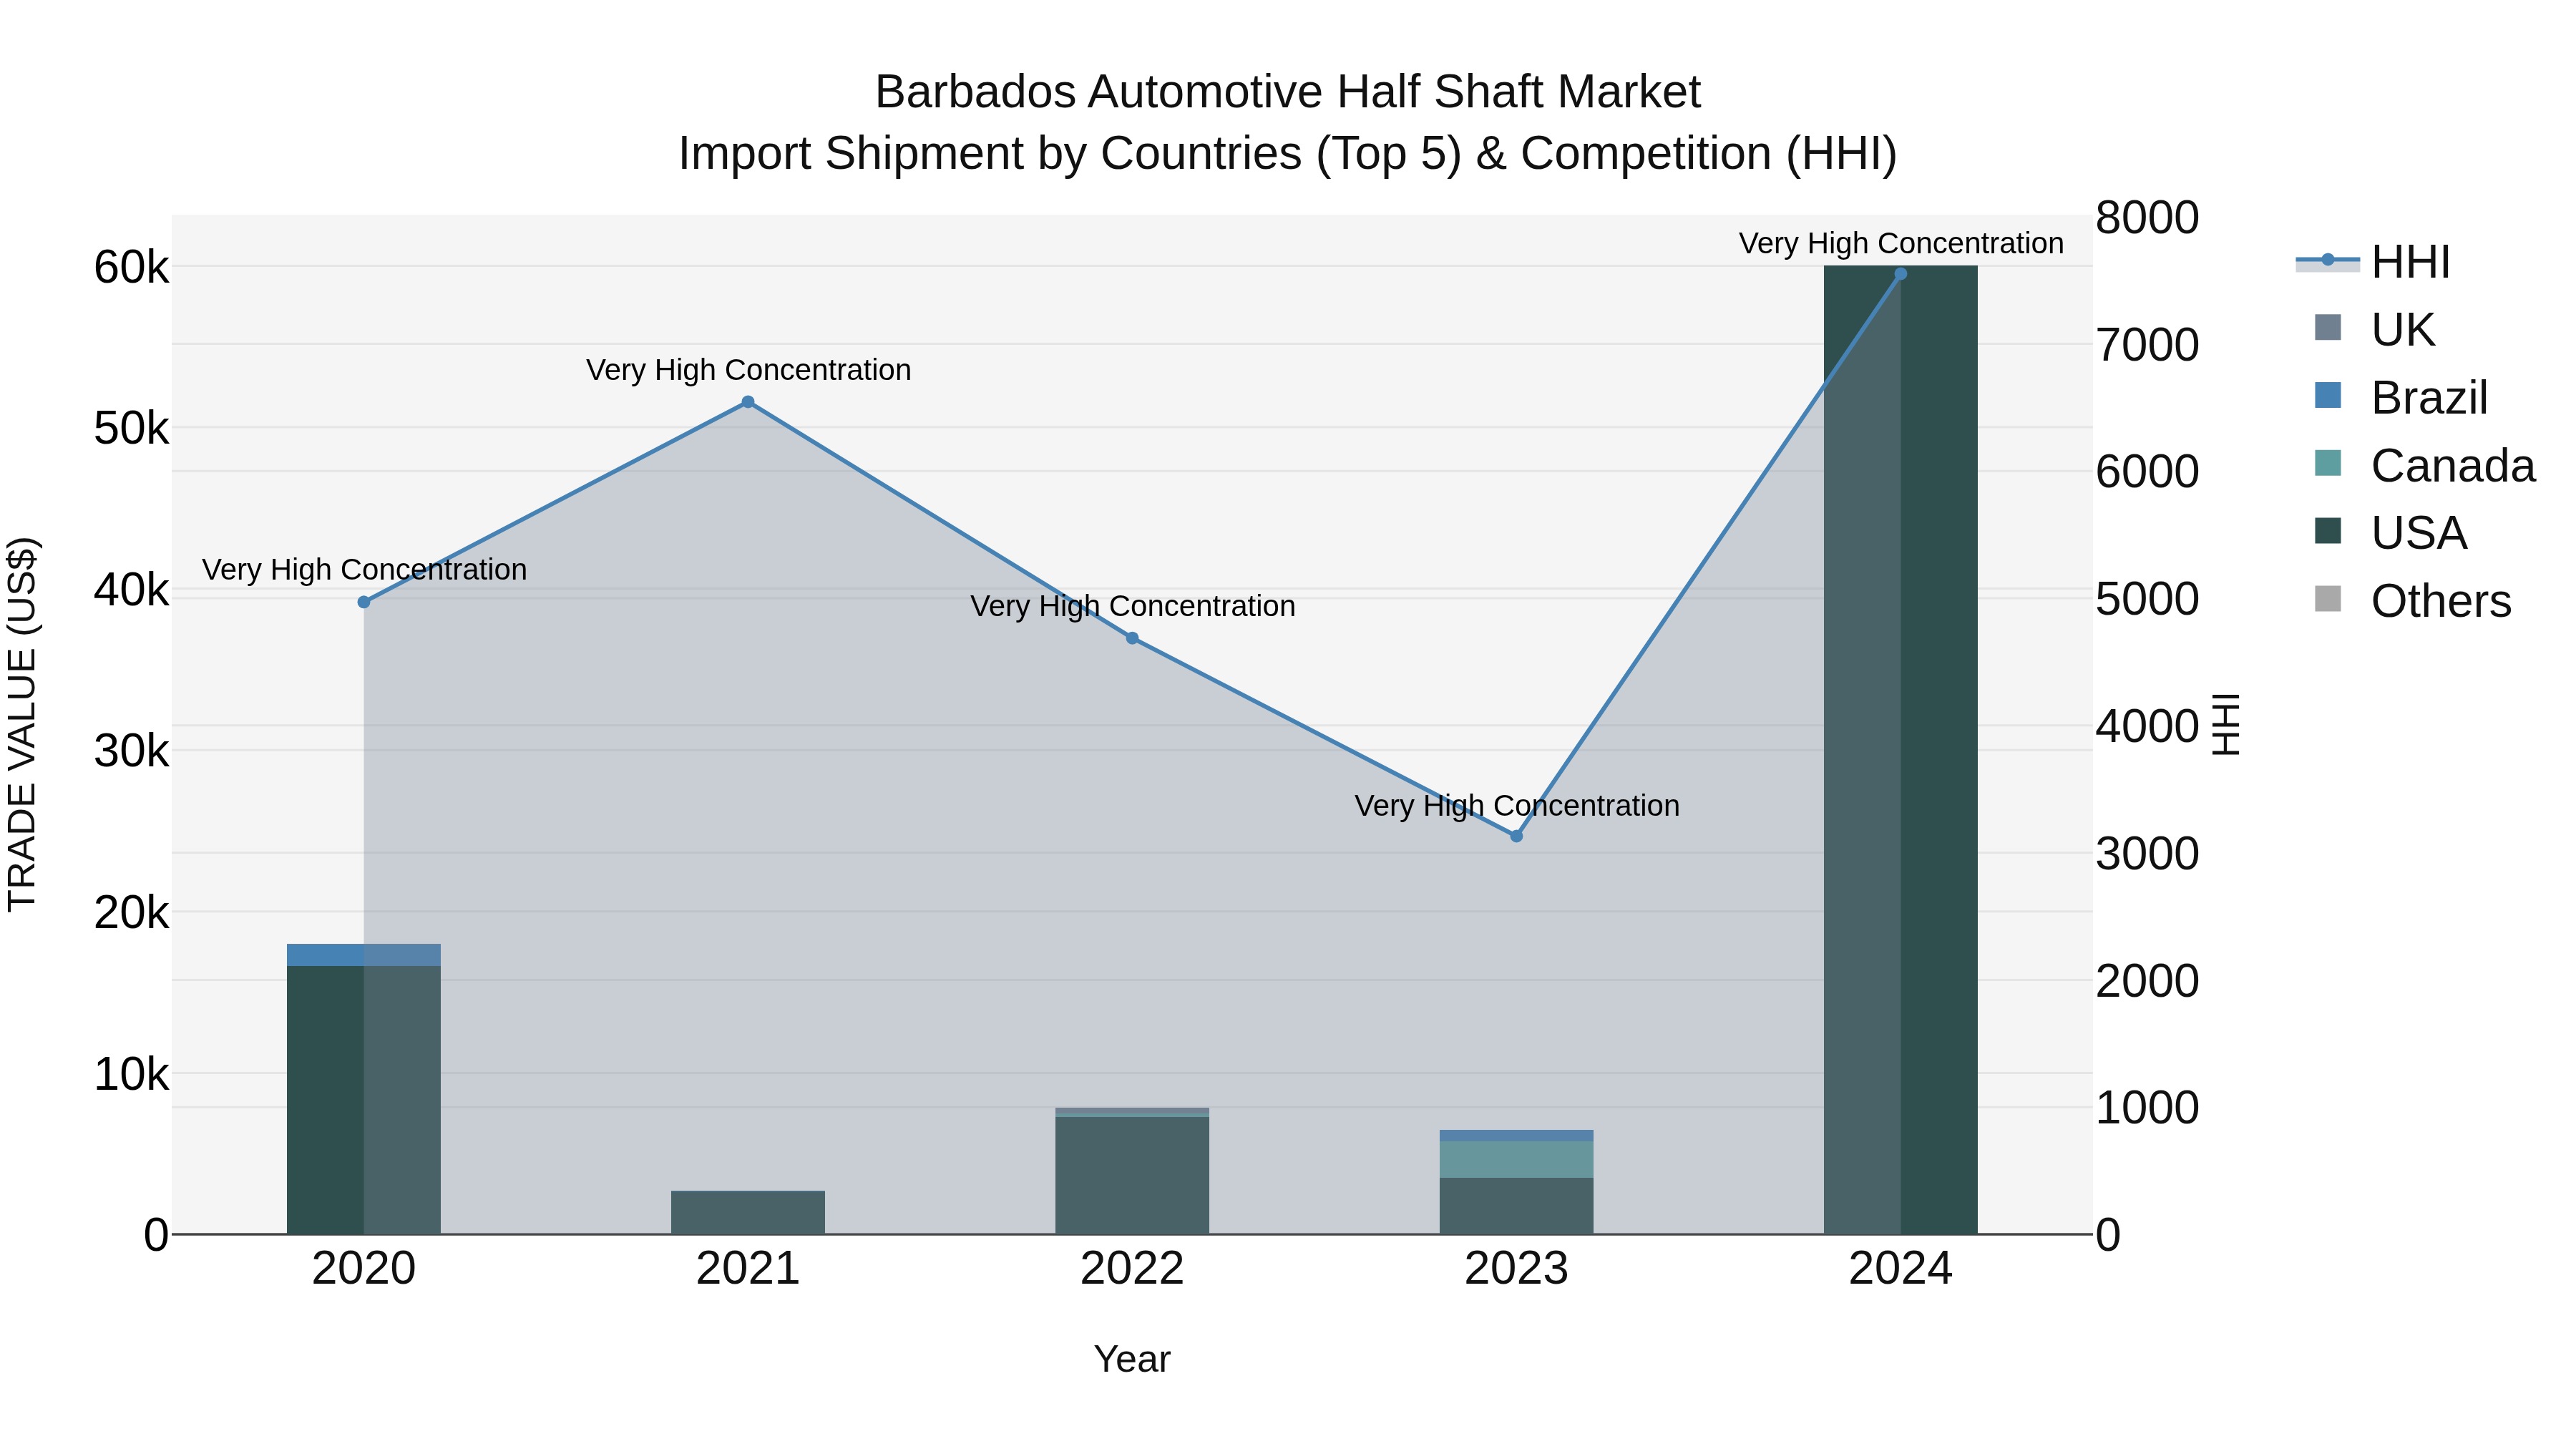Click the 2020 USA bar segment

pos(364,1100)
